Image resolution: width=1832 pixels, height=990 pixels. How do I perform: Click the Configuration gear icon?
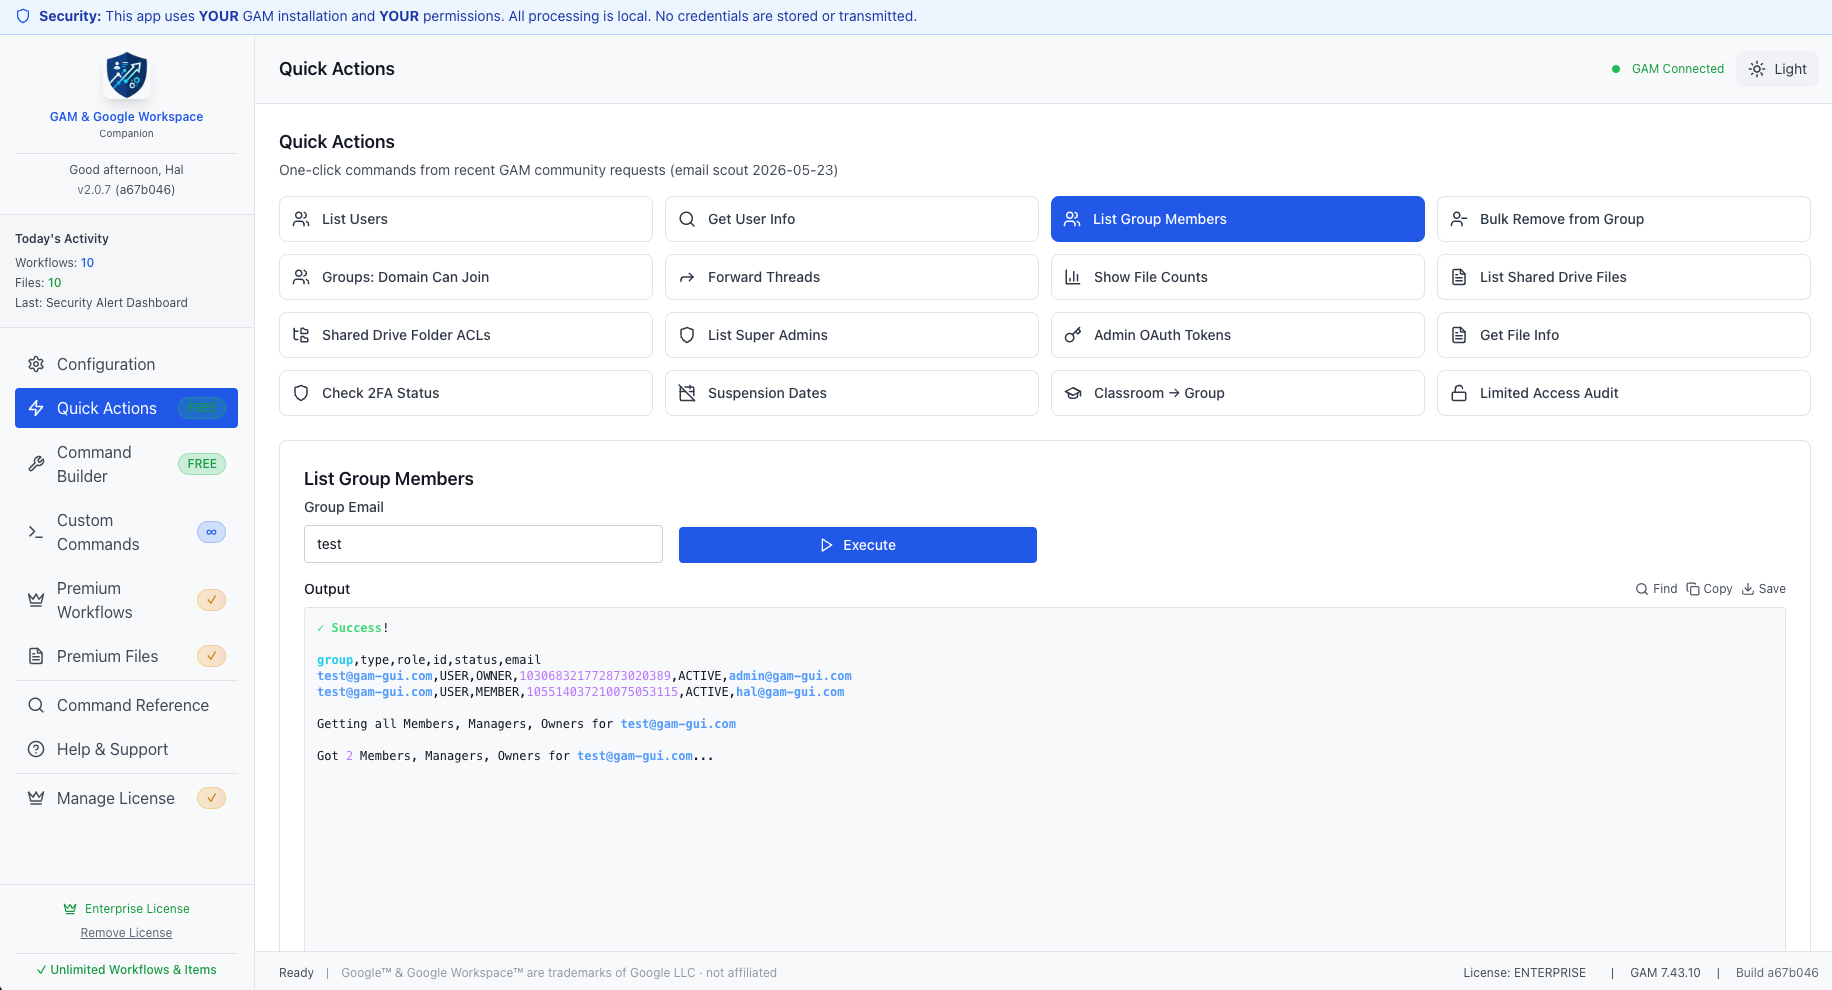tap(36, 364)
